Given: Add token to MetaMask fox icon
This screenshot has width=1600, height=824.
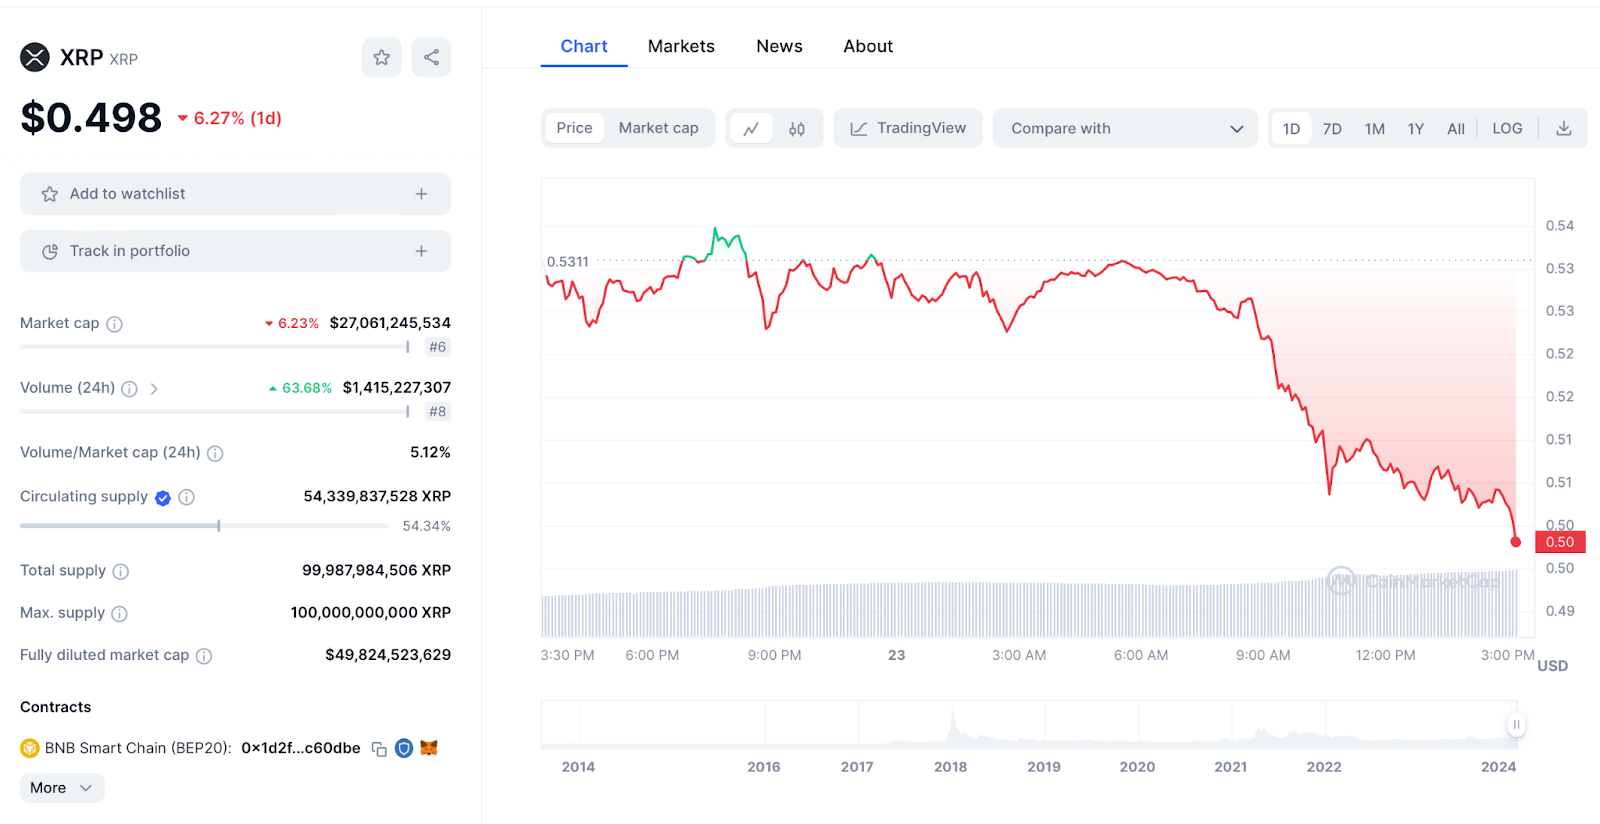Looking at the screenshot, I should tap(429, 748).
